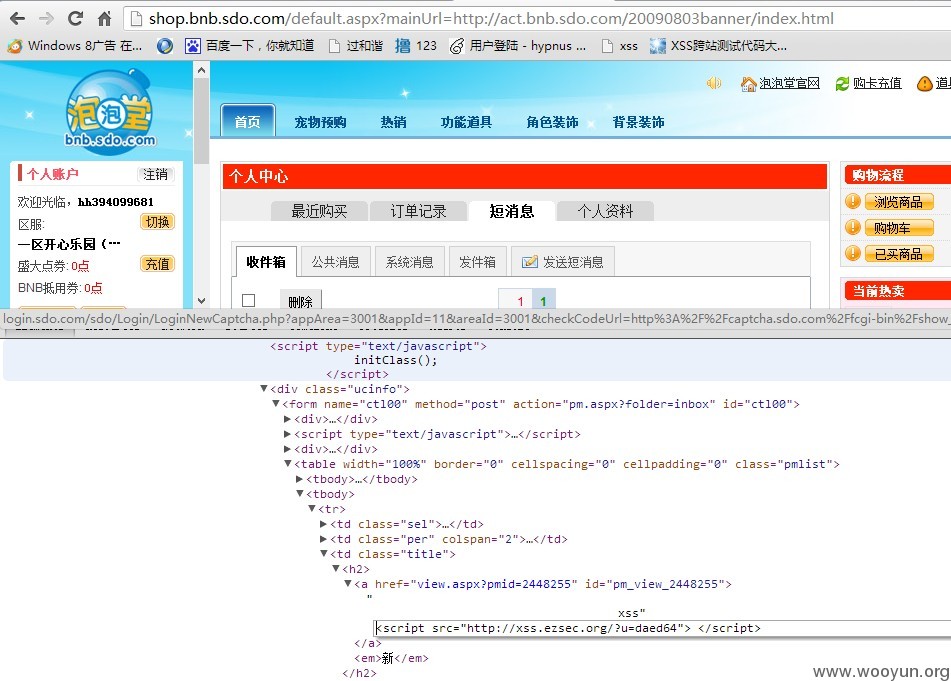Click the 切换 server switch button

point(157,222)
